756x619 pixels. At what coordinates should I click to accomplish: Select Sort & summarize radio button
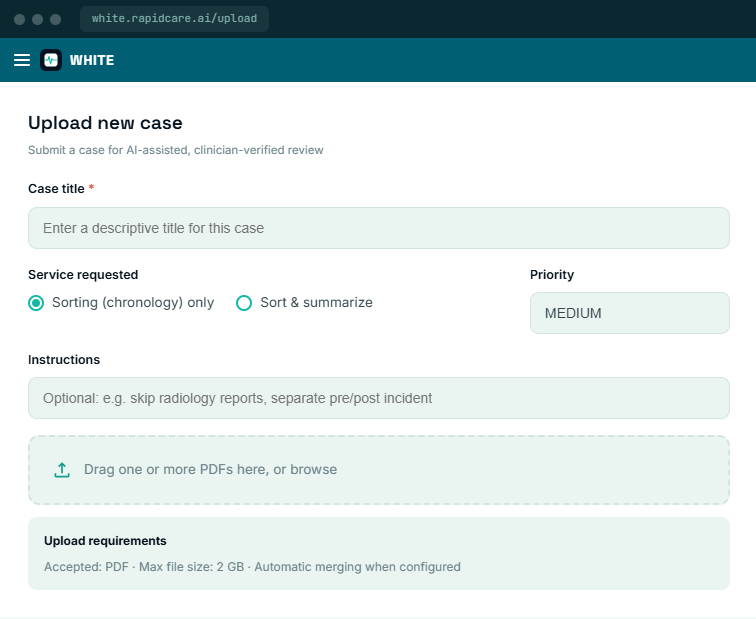click(244, 303)
